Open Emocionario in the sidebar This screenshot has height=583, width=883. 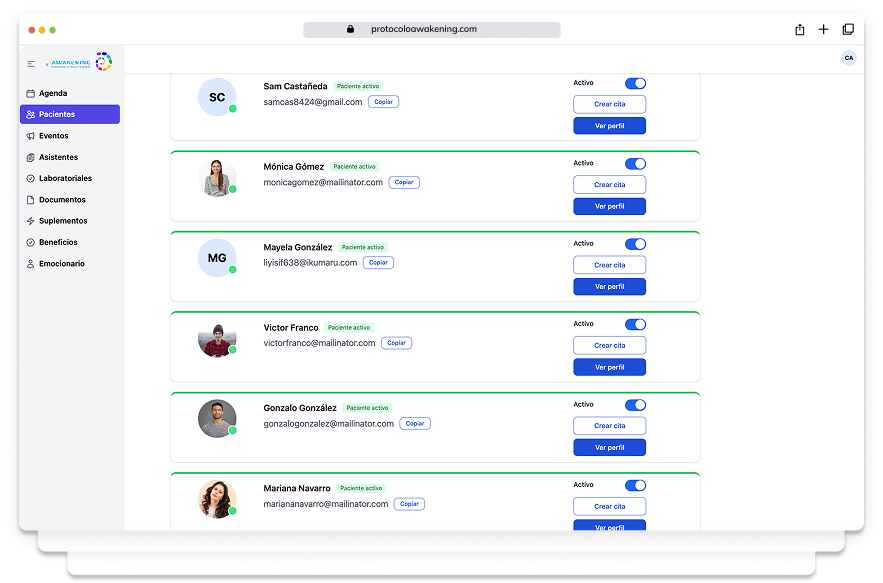[x=61, y=264]
